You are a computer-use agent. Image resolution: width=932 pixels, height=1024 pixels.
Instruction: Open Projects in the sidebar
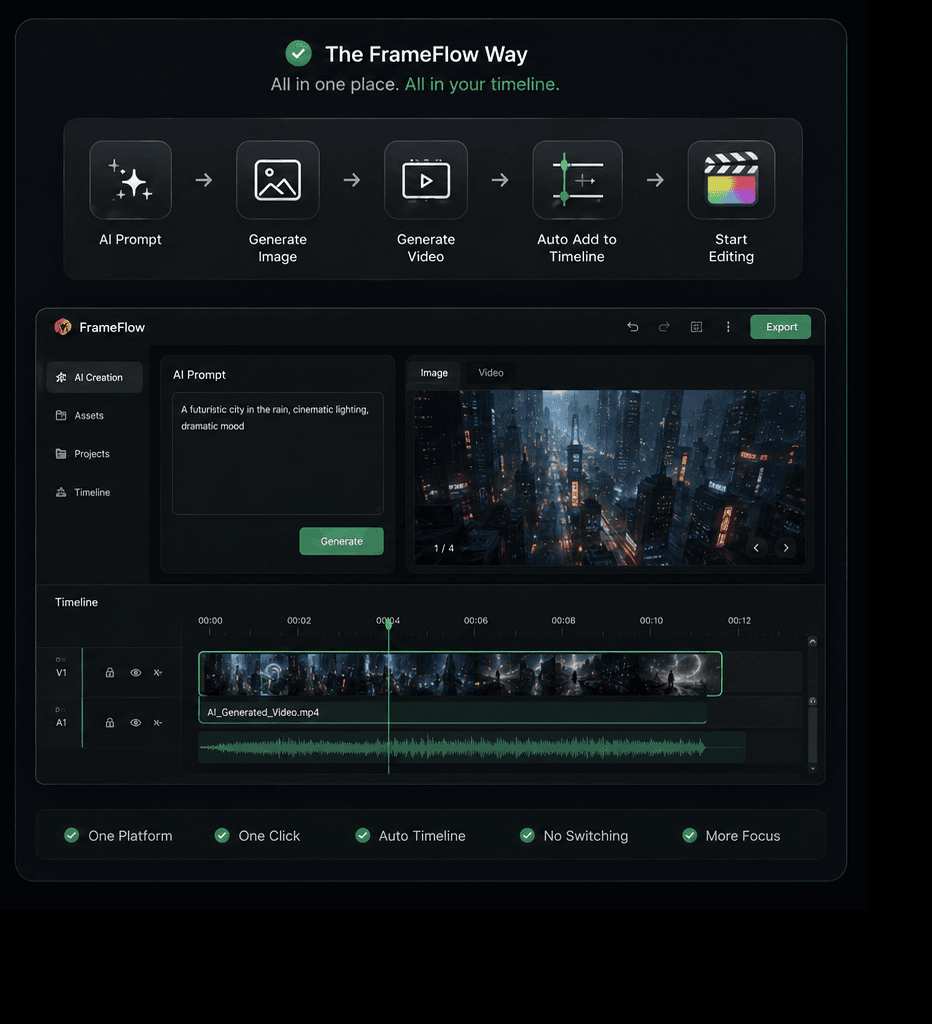83,454
